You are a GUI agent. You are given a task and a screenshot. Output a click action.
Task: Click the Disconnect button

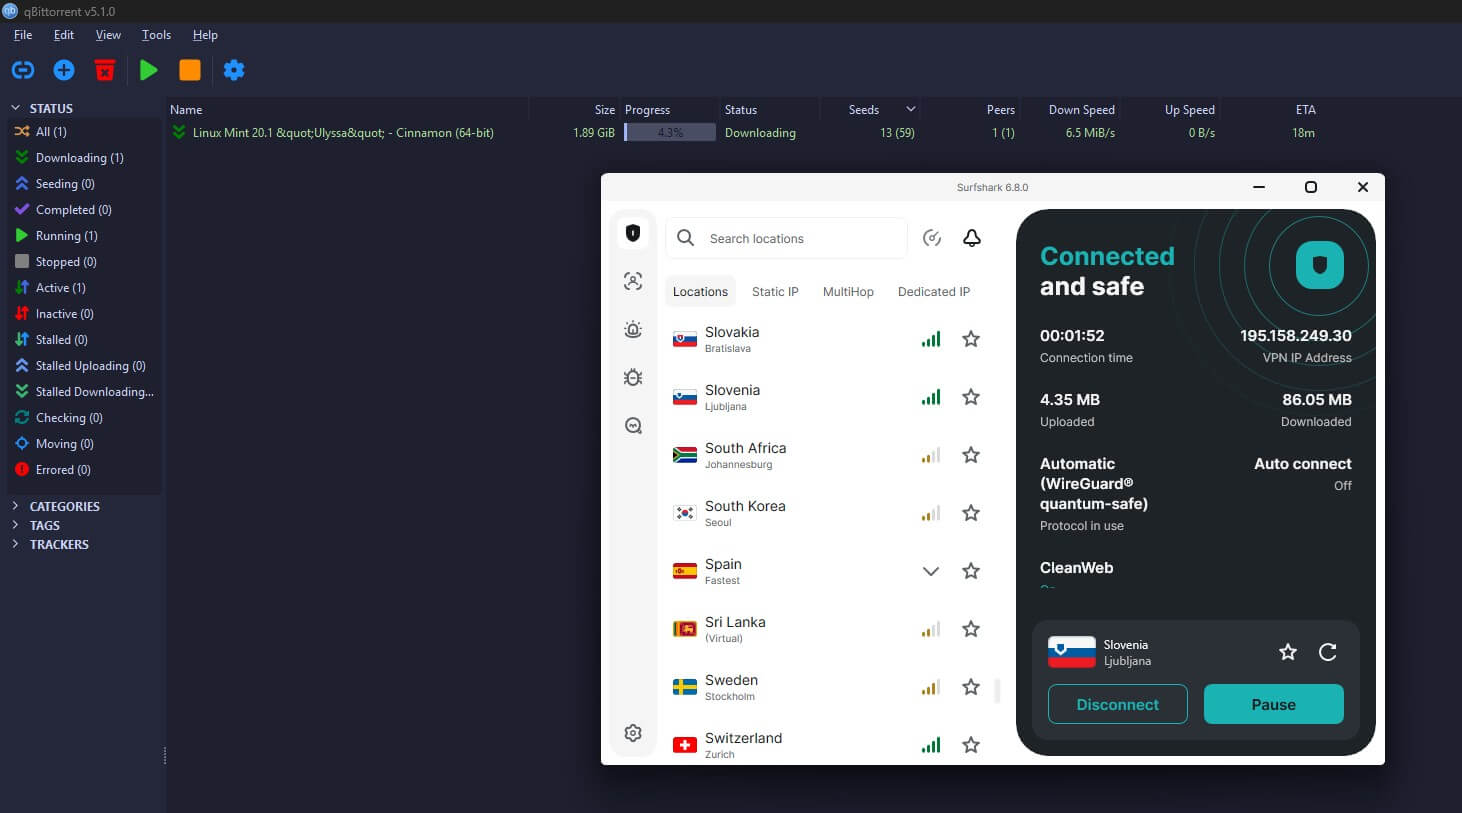tap(1118, 704)
